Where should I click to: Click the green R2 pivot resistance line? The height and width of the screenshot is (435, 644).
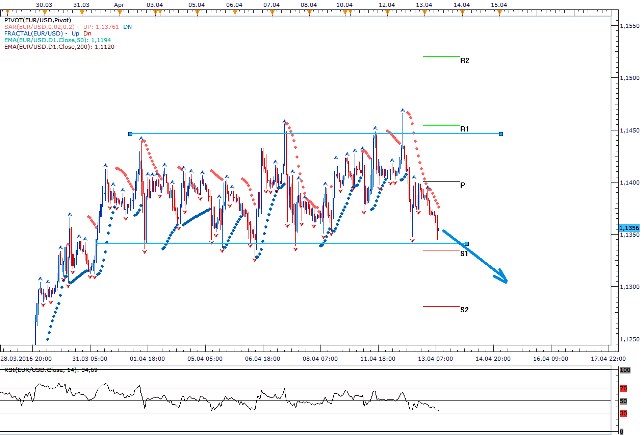(441, 56)
